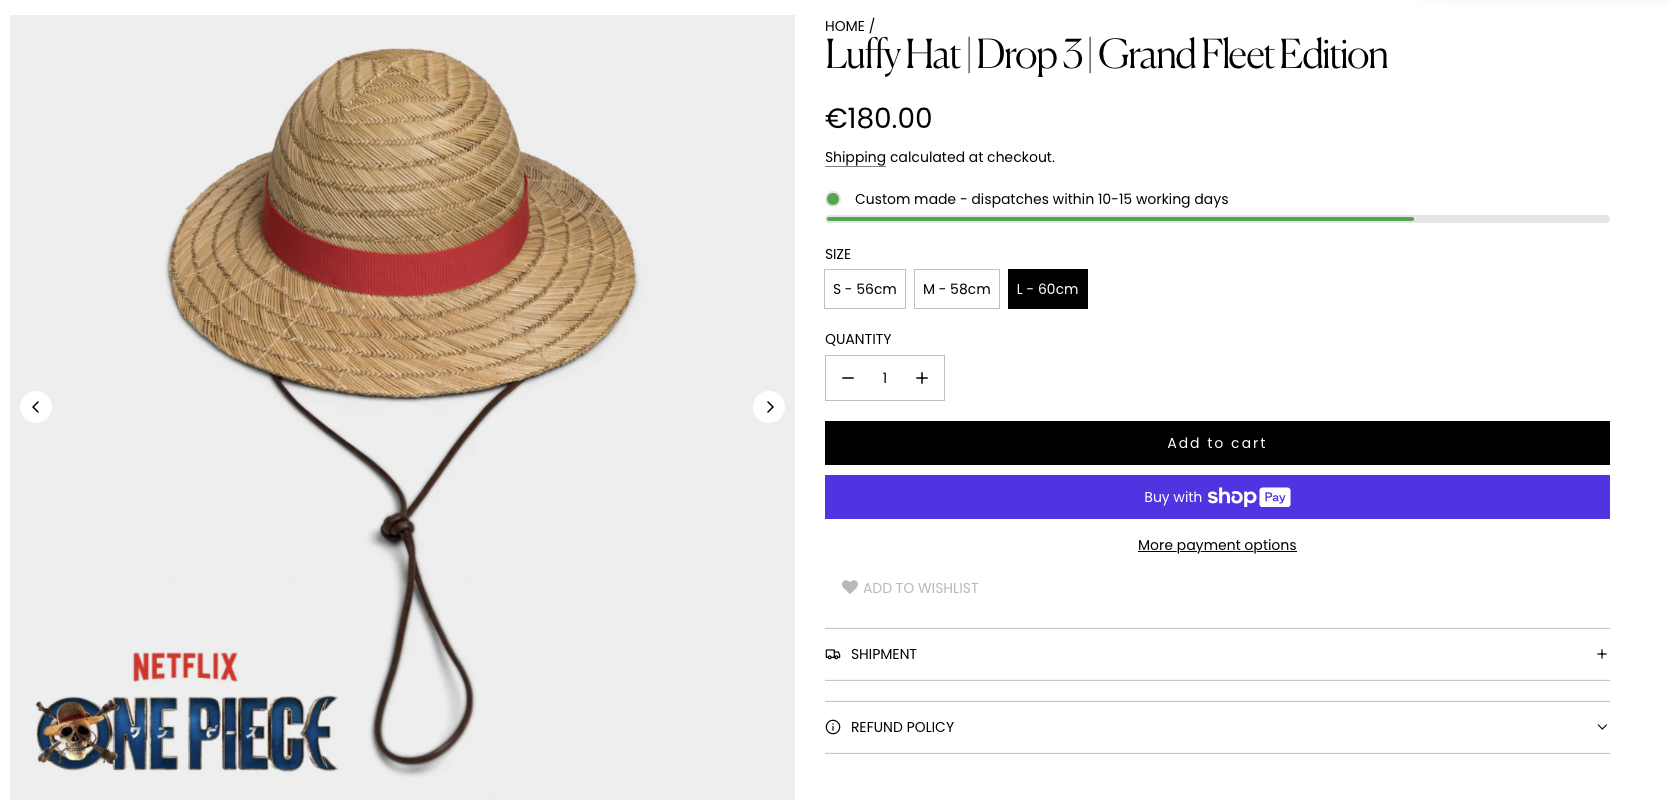Viewport: 1670px width, 800px height.
Task: Select size M - 58cm
Action: point(956,289)
